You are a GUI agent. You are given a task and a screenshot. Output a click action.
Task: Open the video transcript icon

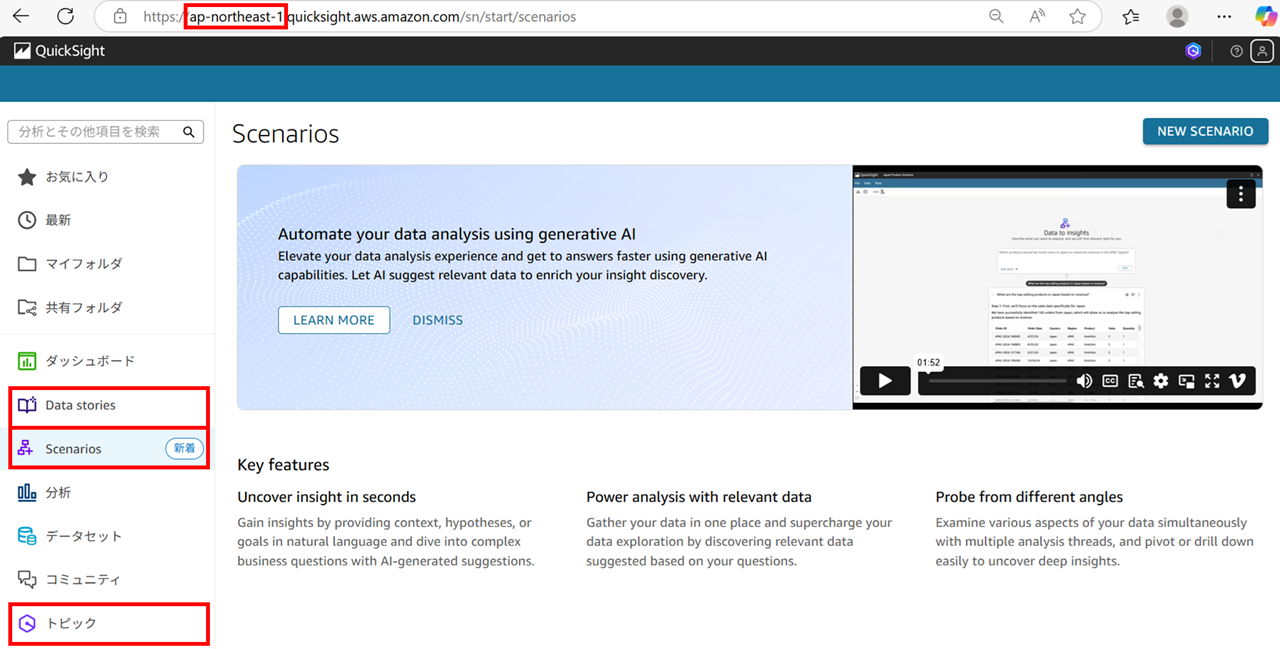tap(1136, 381)
